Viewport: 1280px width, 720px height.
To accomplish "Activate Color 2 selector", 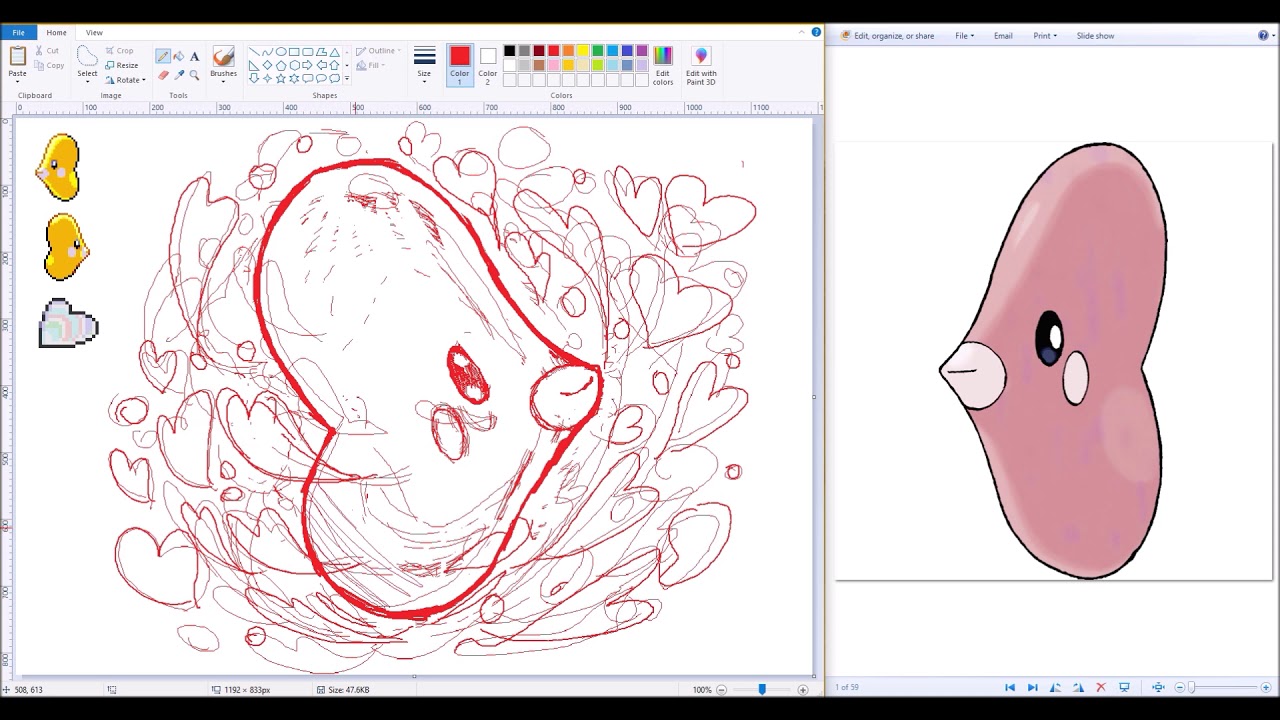I will pyautogui.click(x=487, y=65).
